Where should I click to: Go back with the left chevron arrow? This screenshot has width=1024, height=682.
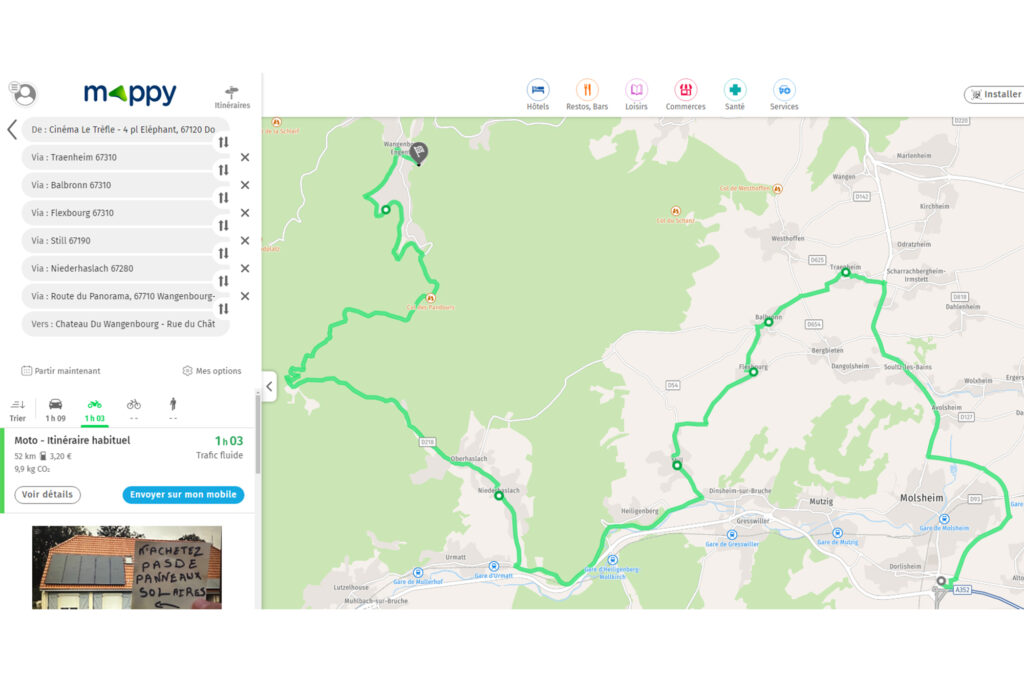pyautogui.click(x=12, y=129)
